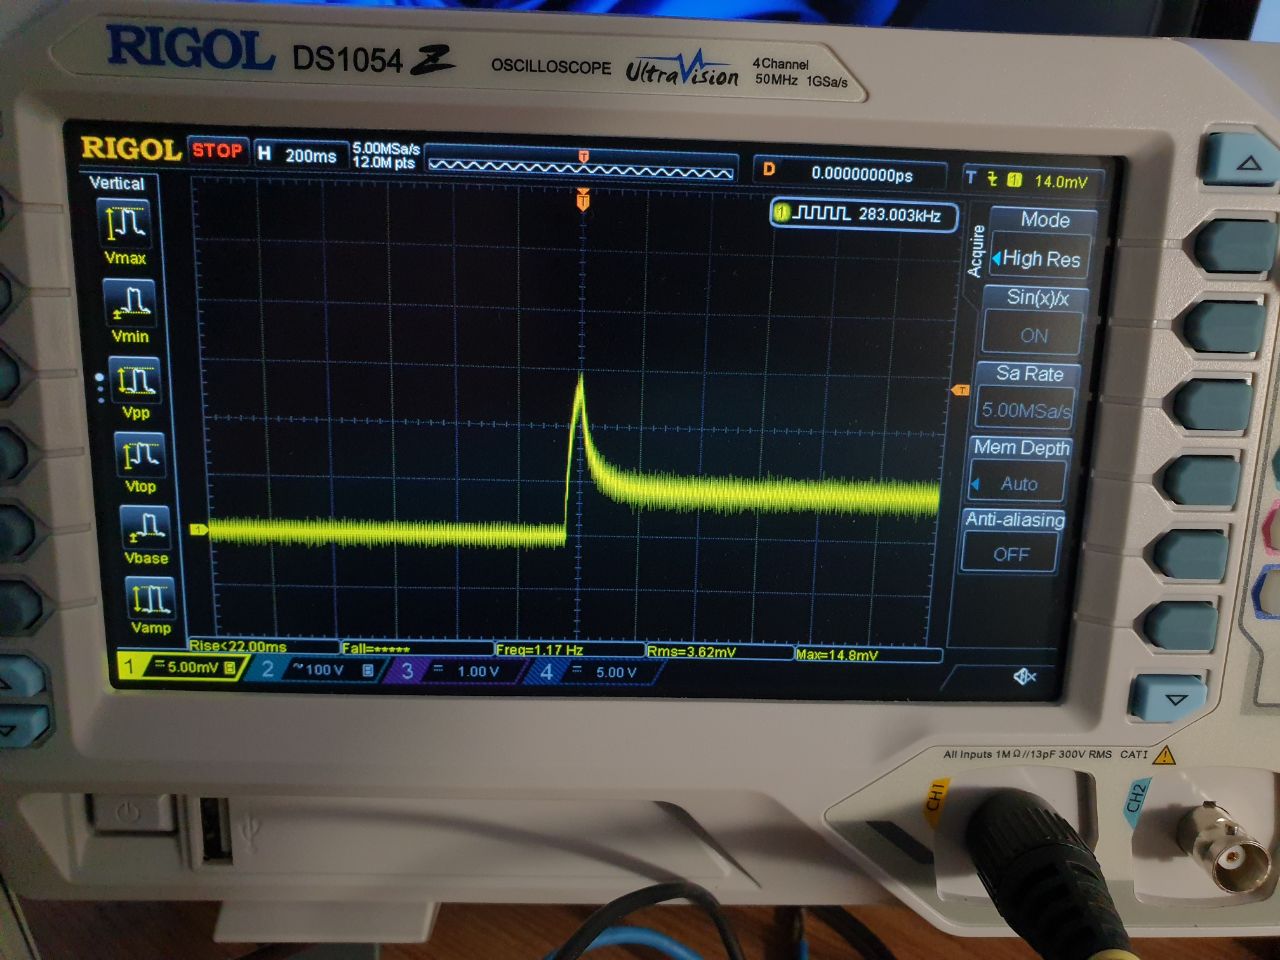Open the Mem Depth Auto selector
1280x960 pixels.
pyautogui.click(x=1018, y=484)
